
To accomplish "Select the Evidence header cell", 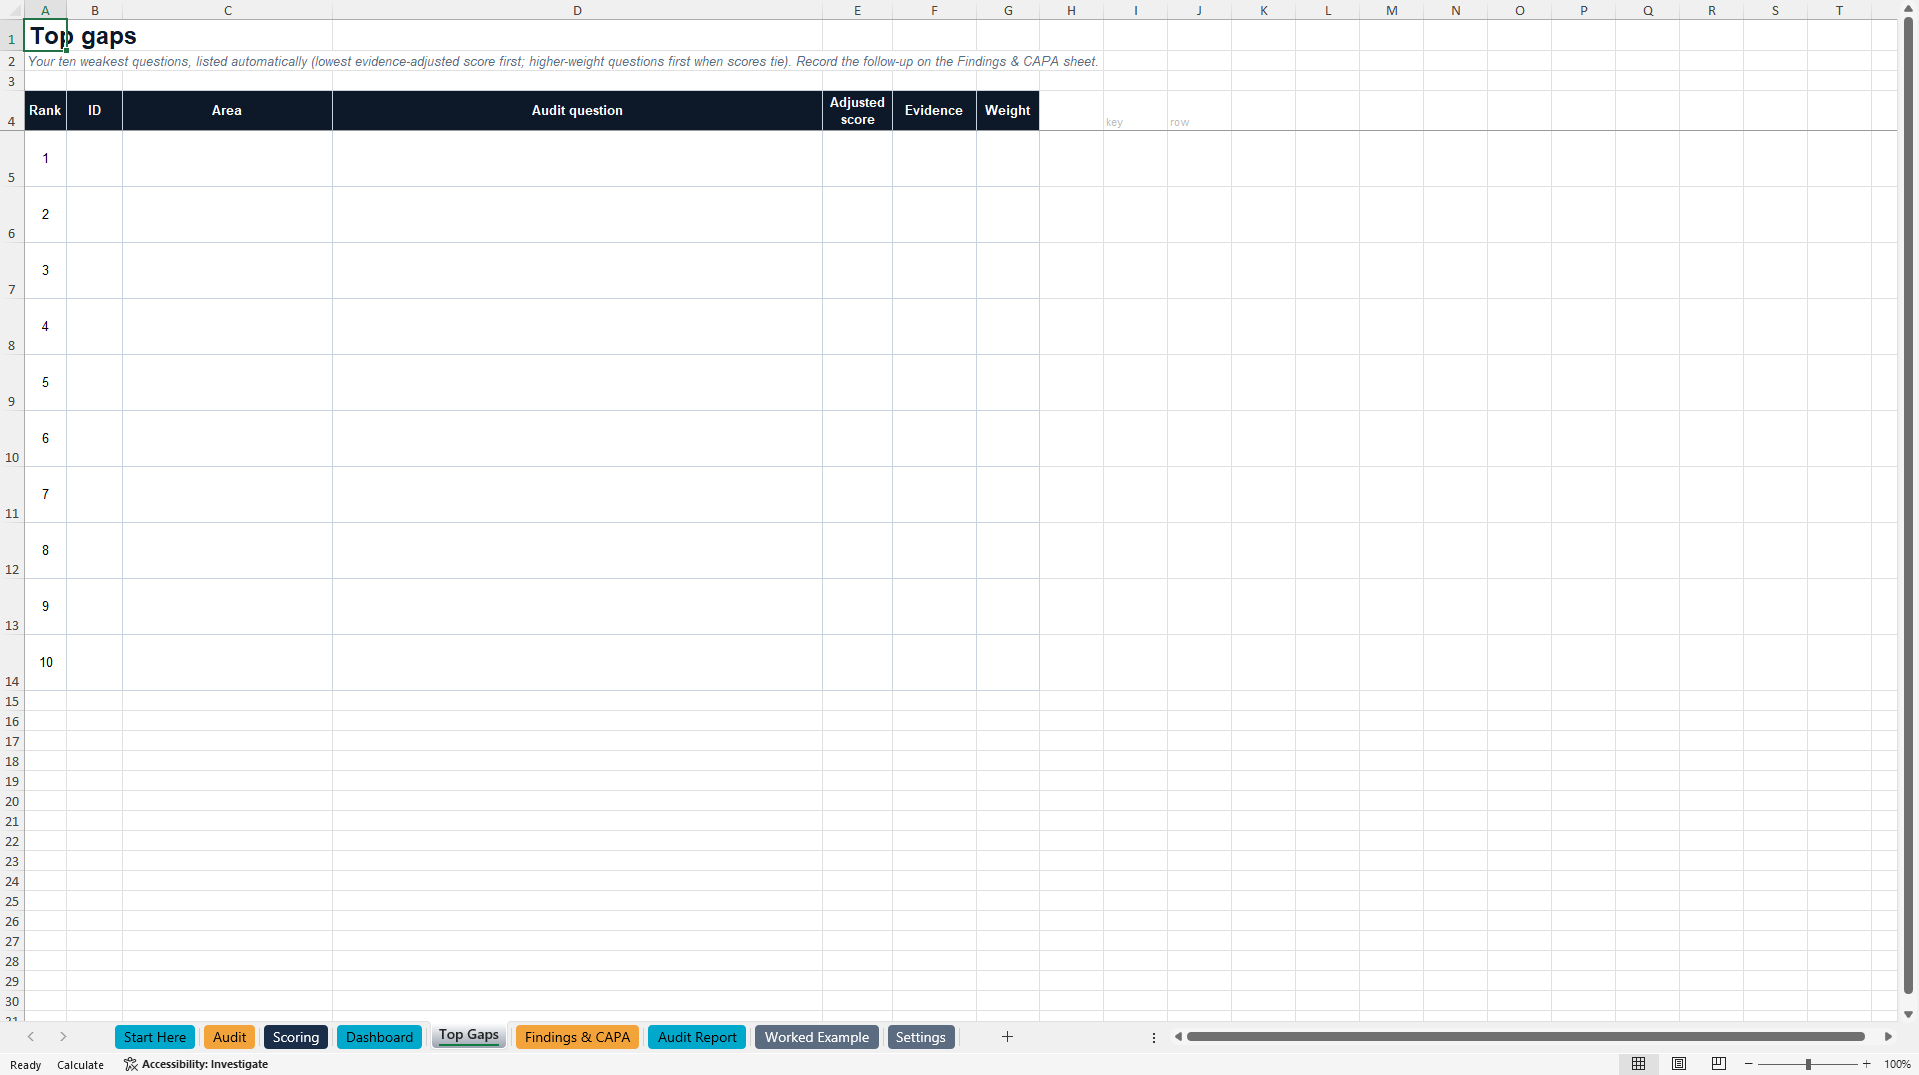I will (934, 111).
